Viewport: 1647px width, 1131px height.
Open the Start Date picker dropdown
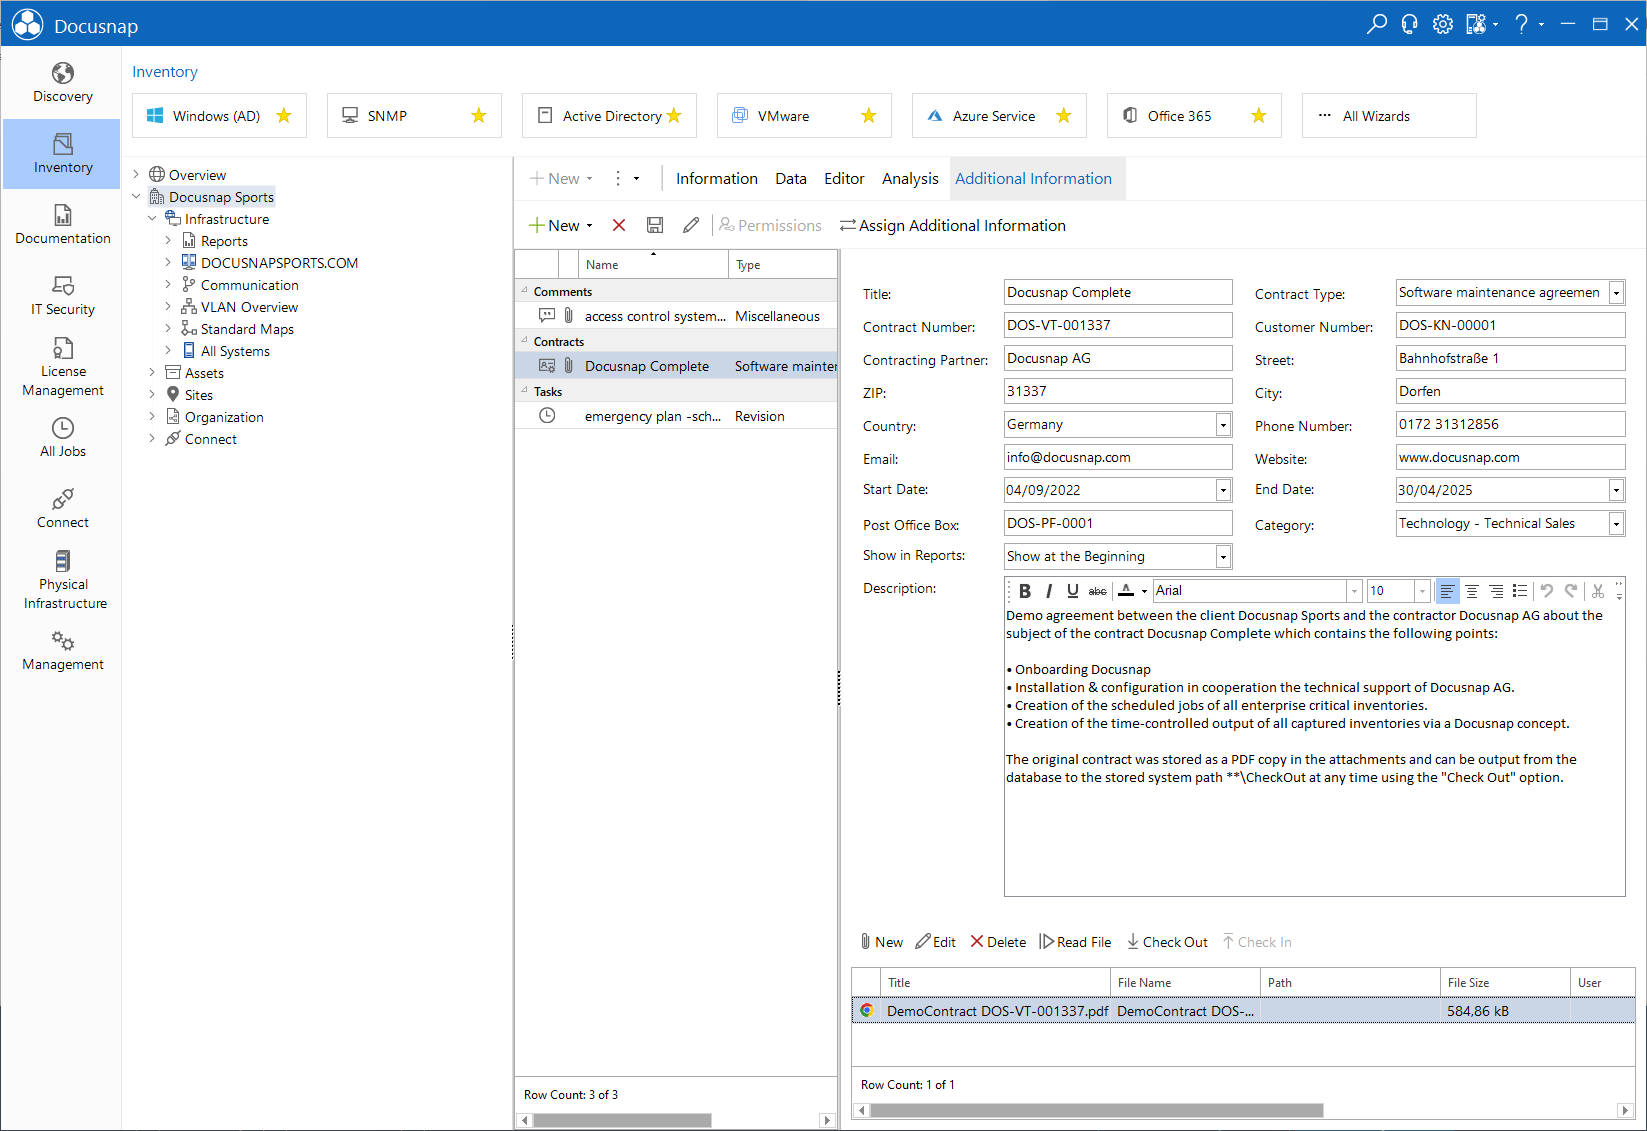pos(1223,490)
